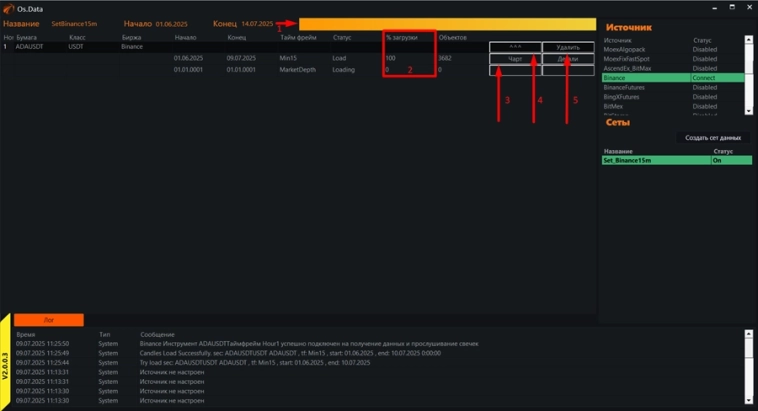The width and height of the screenshot is (758, 411).
Task: Click the % загрузки column header
Action: pos(402,37)
